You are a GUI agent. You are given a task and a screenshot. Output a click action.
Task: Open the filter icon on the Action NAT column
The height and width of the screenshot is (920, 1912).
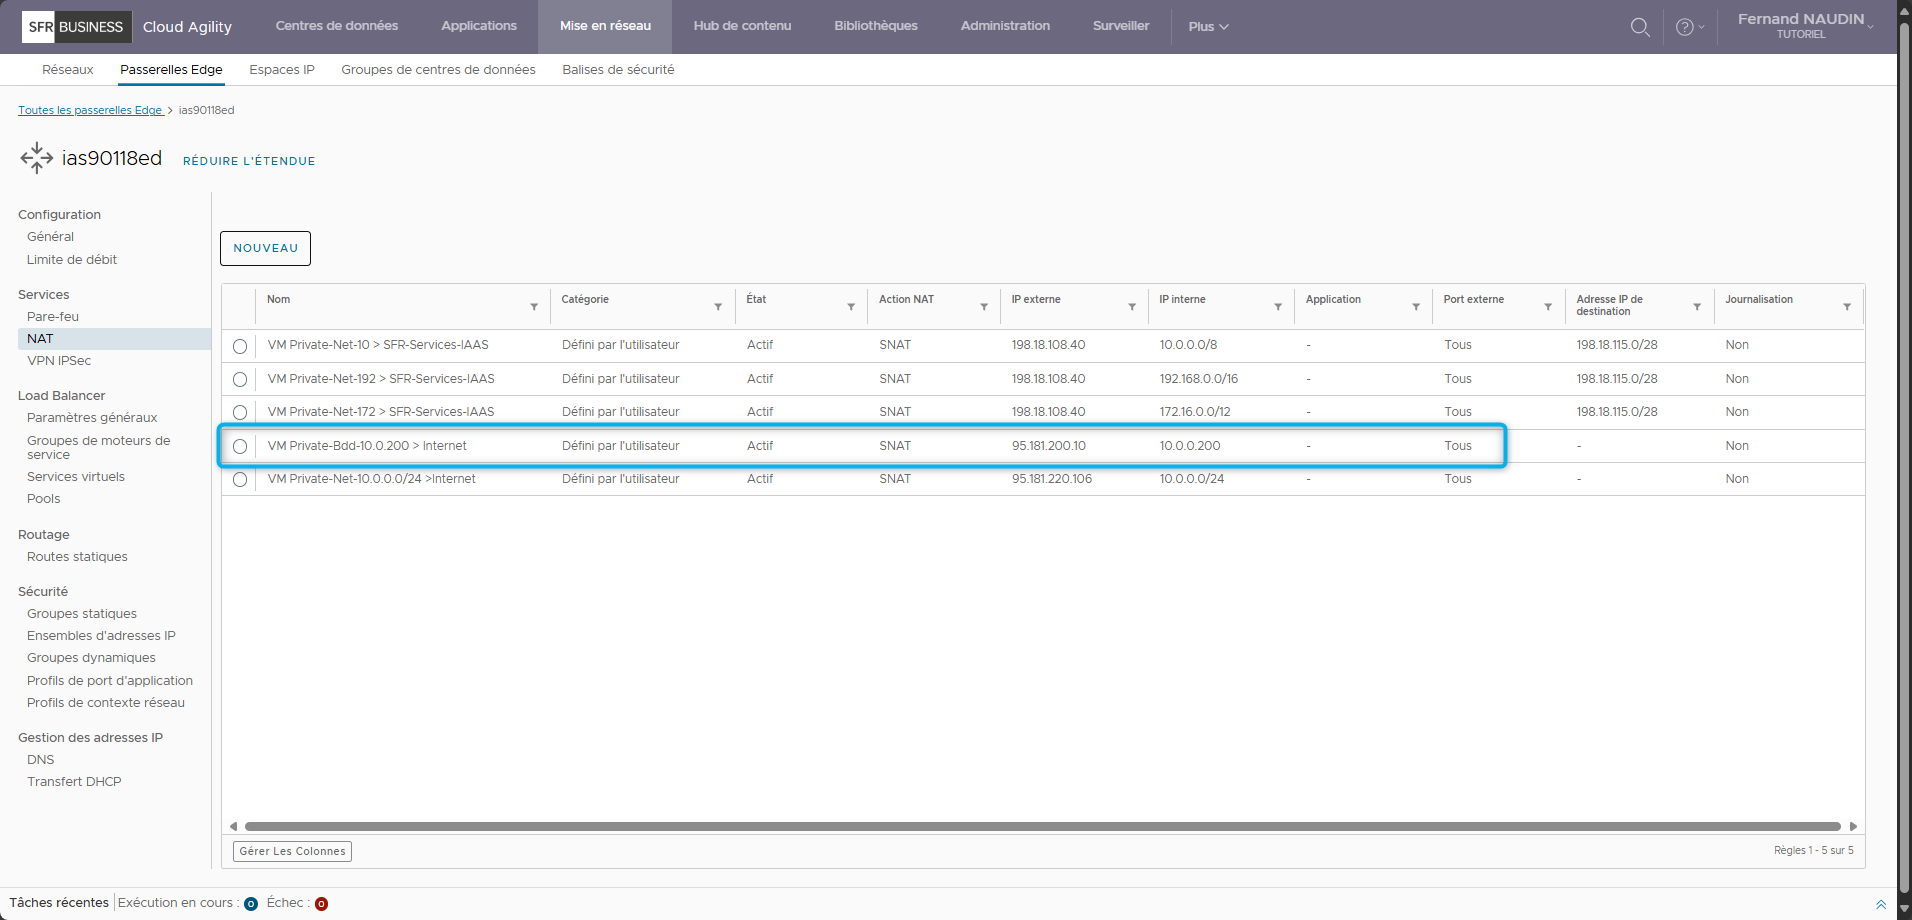coord(984,307)
